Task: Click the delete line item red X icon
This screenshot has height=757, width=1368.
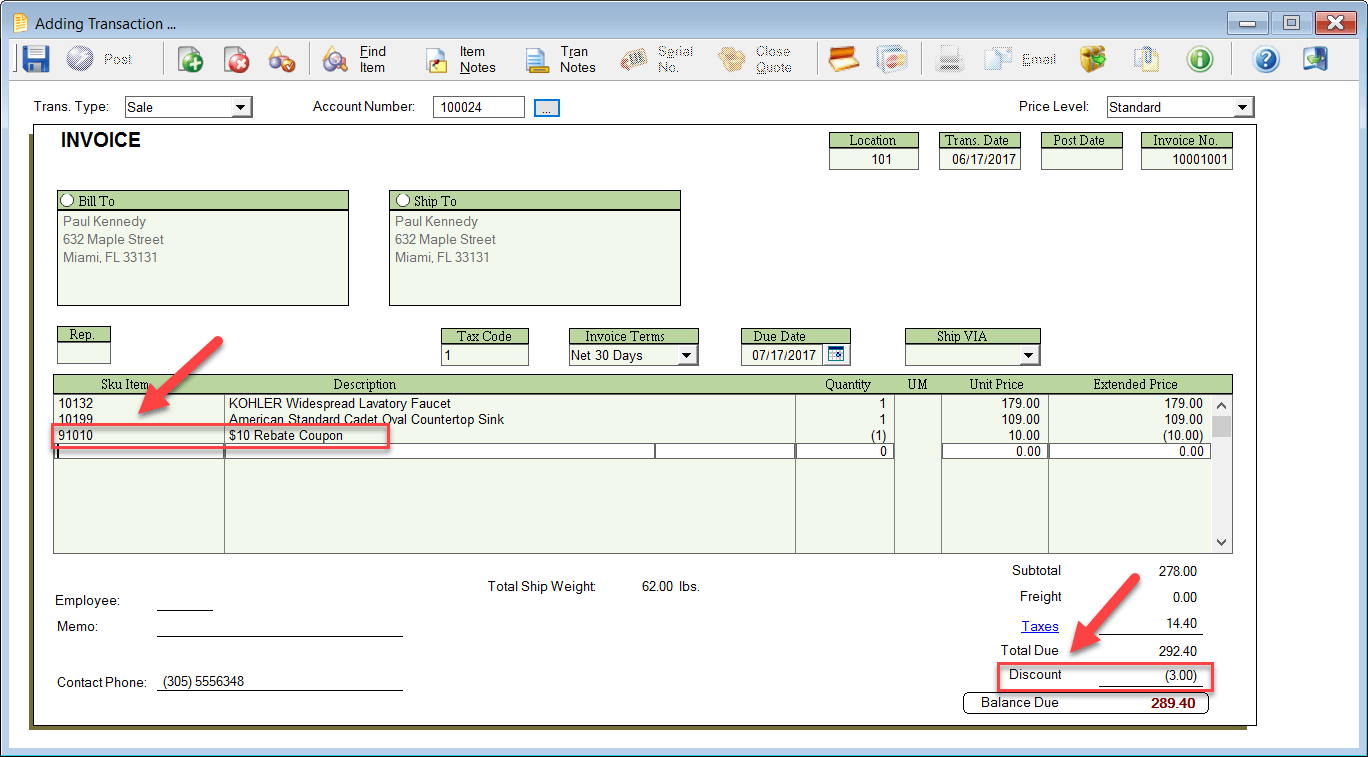Action: (236, 59)
